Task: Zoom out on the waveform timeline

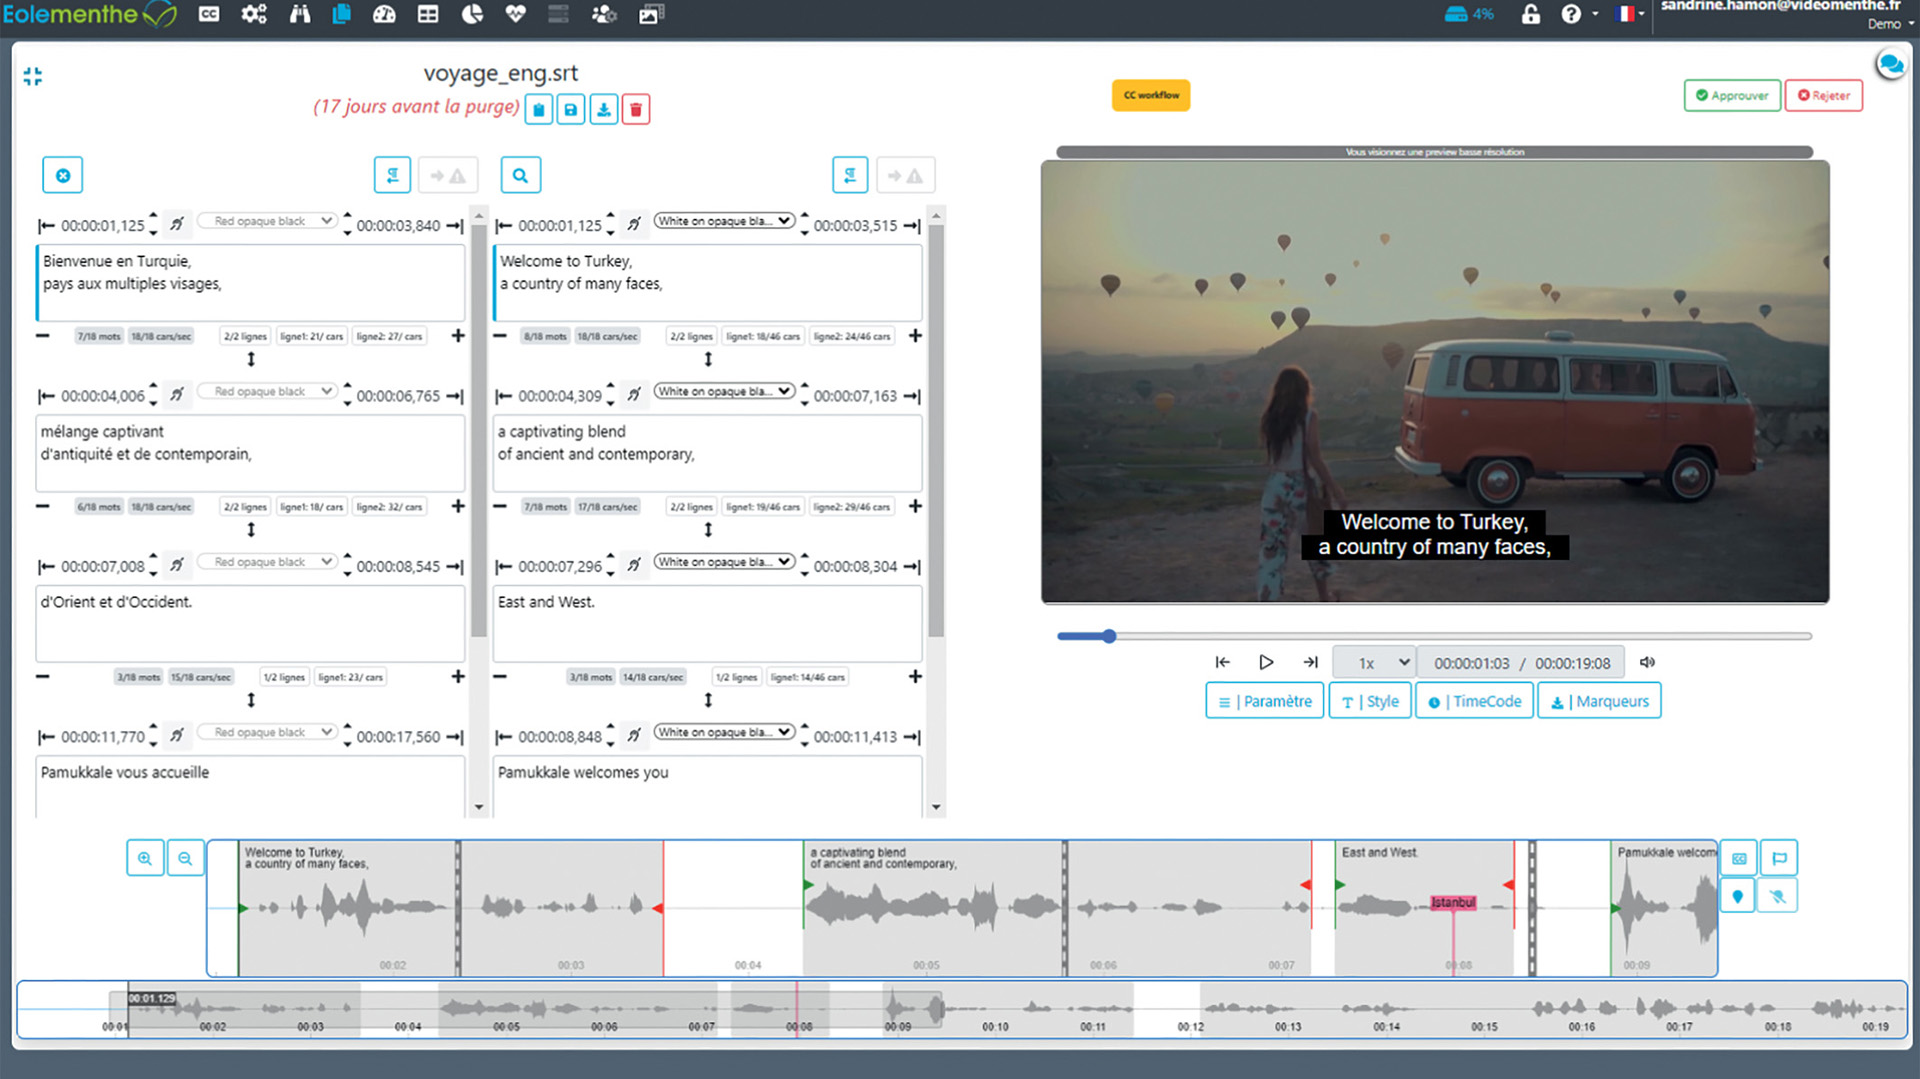Action: pyautogui.click(x=185, y=858)
